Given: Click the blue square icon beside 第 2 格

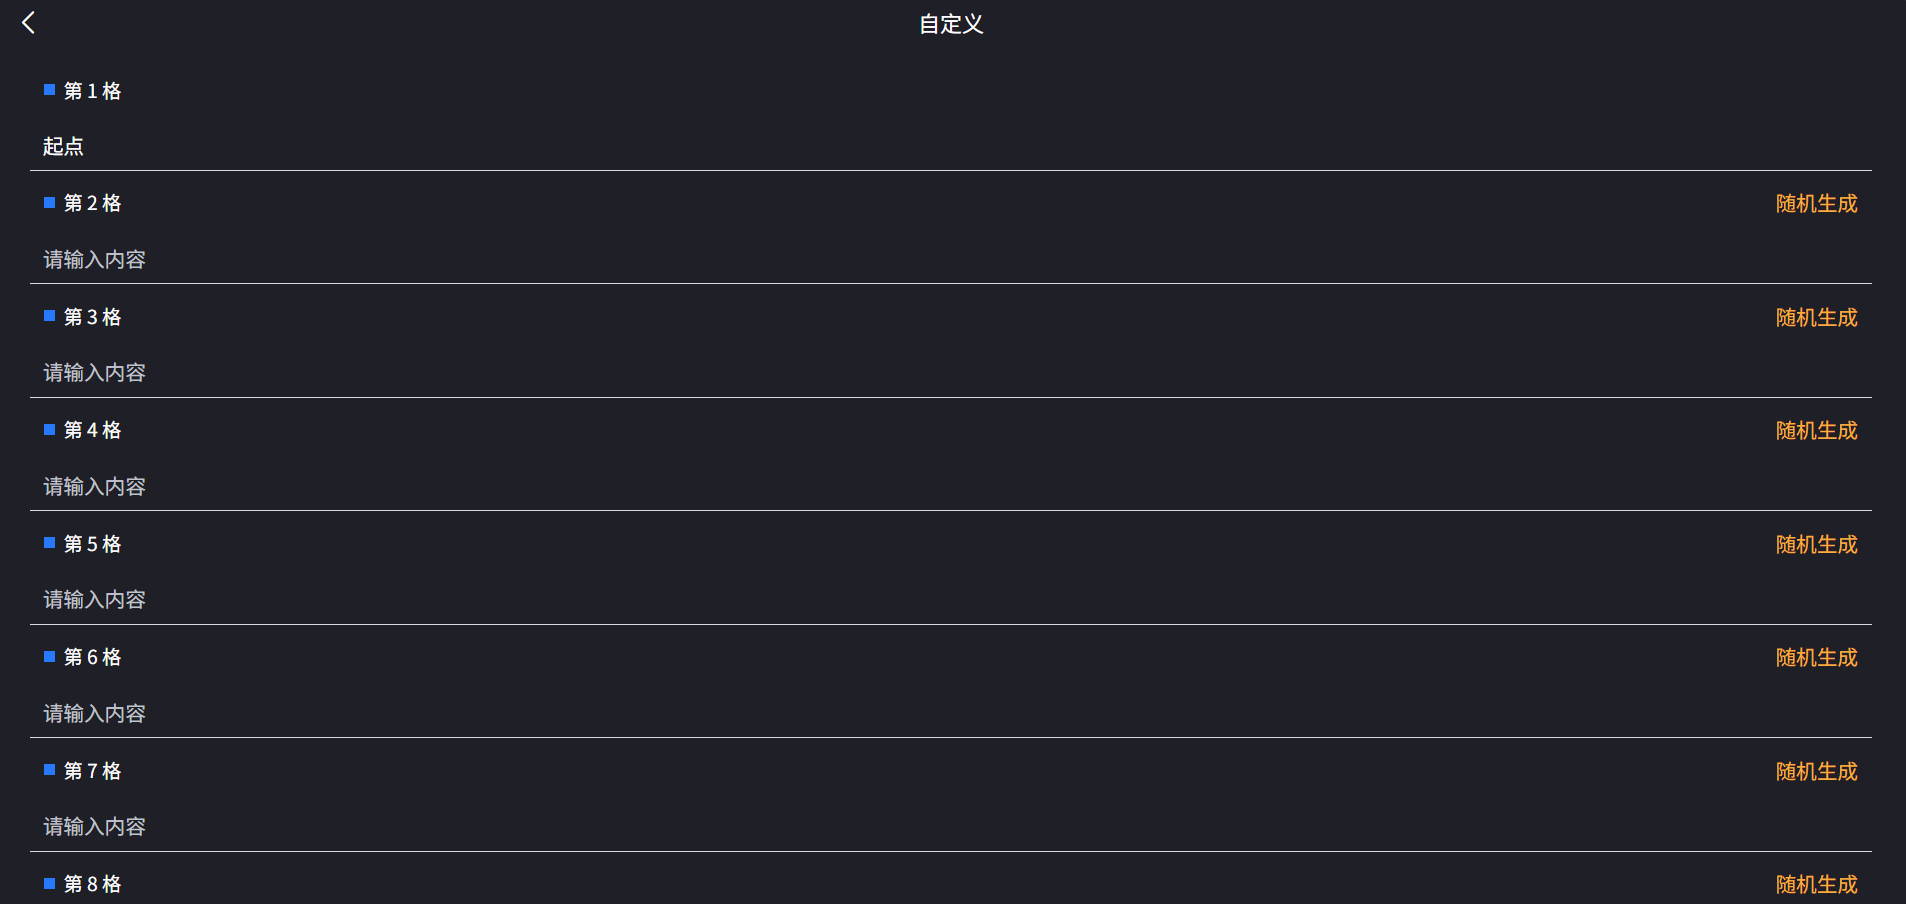Looking at the screenshot, I should [49, 202].
